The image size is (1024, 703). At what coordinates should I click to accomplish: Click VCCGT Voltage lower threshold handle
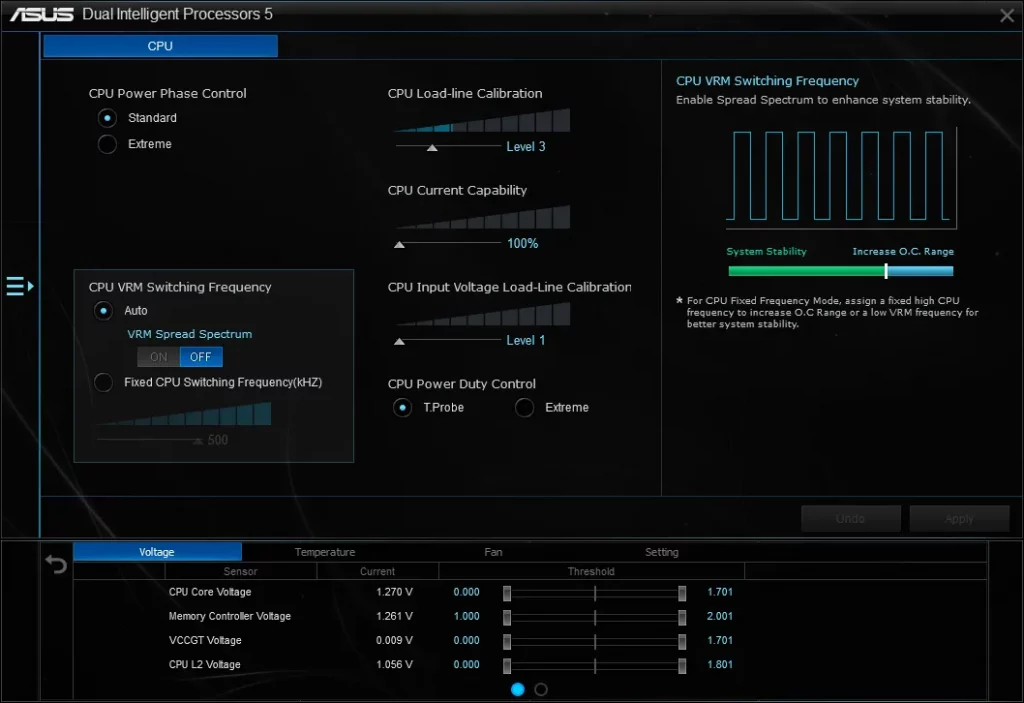507,642
